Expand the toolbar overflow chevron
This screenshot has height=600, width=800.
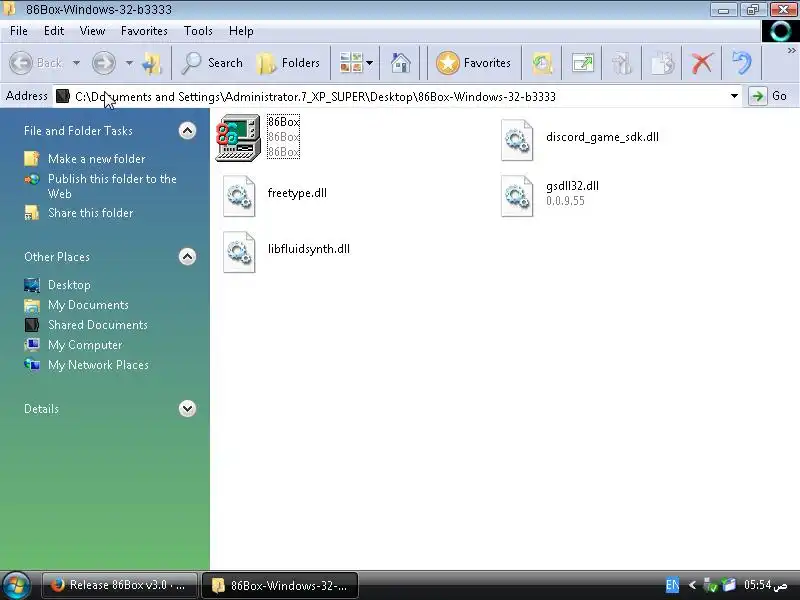[791, 51]
